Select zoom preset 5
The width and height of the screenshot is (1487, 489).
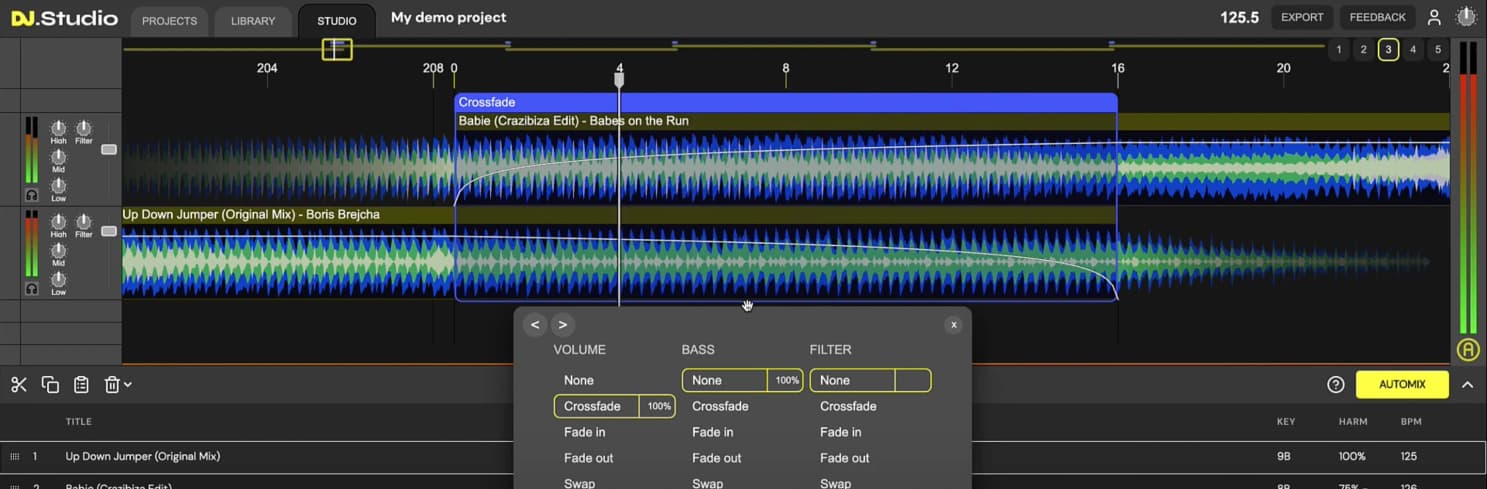(1438, 49)
